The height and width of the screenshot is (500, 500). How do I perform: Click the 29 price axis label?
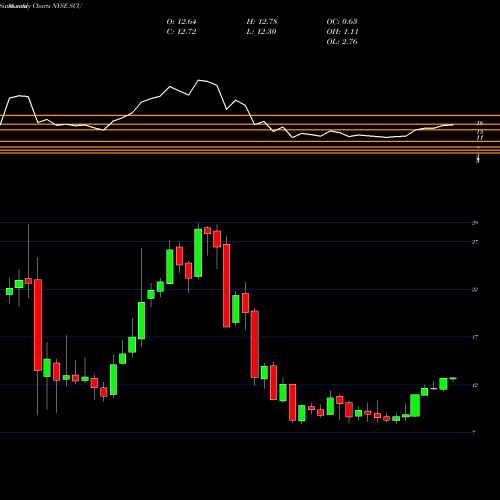click(475, 223)
